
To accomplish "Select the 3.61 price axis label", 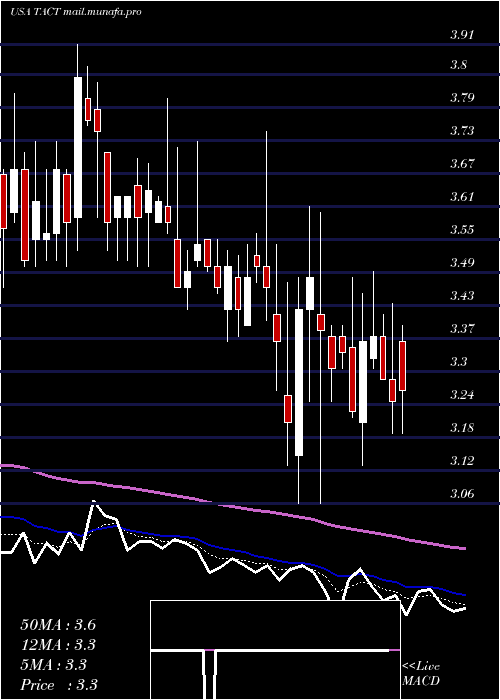I will coord(462,197).
